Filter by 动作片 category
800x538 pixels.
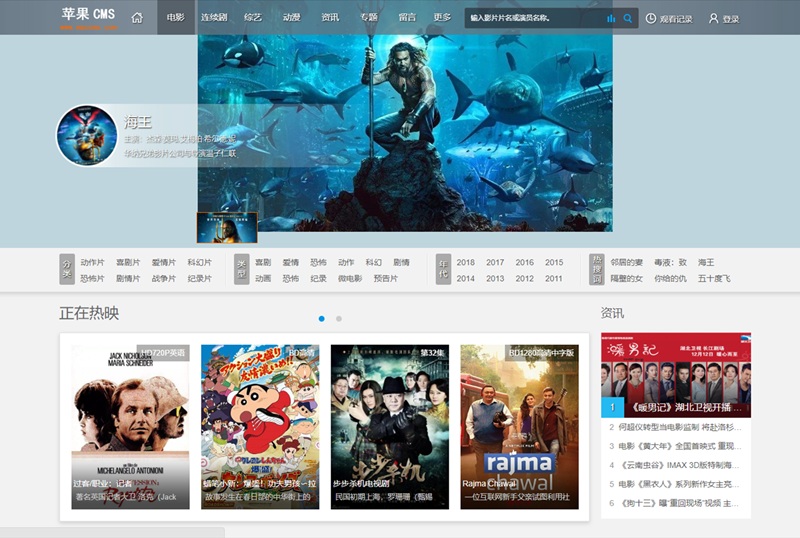[x=92, y=262]
